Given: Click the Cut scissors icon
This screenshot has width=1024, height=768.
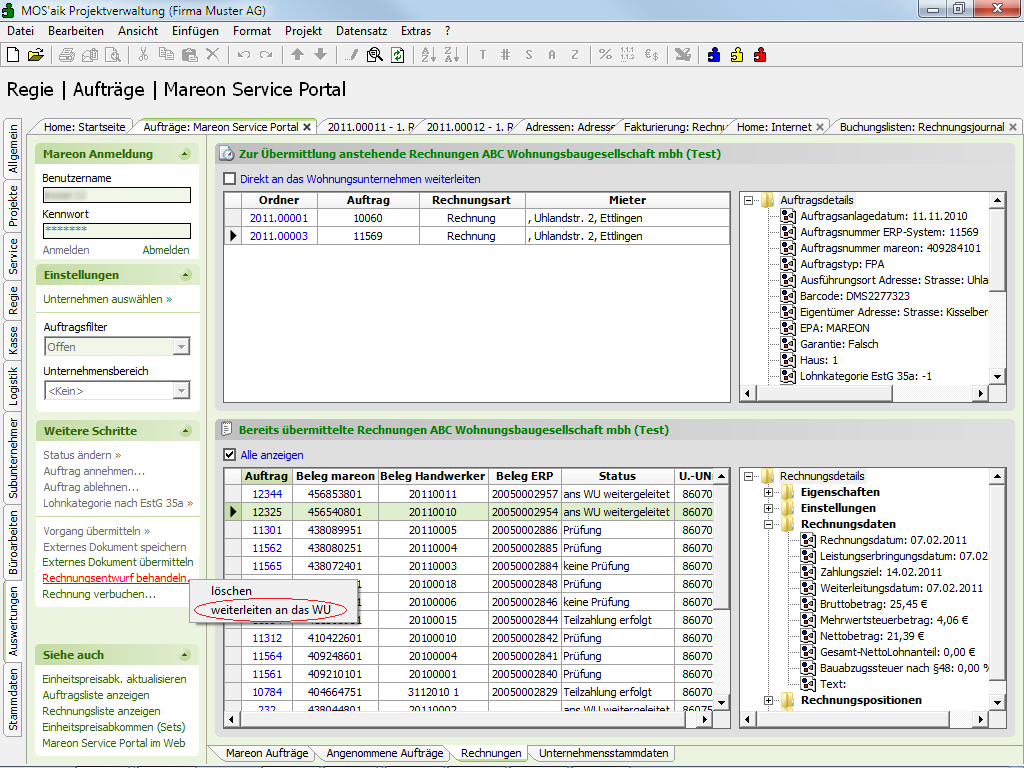Looking at the screenshot, I should (x=143, y=56).
